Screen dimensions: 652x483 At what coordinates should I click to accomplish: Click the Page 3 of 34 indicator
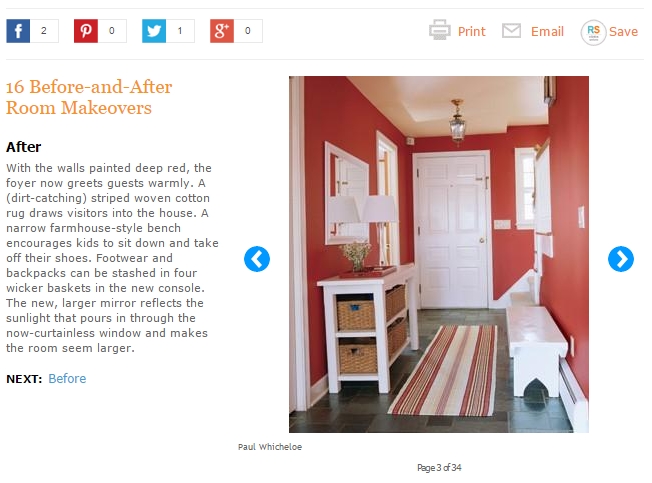click(x=439, y=468)
